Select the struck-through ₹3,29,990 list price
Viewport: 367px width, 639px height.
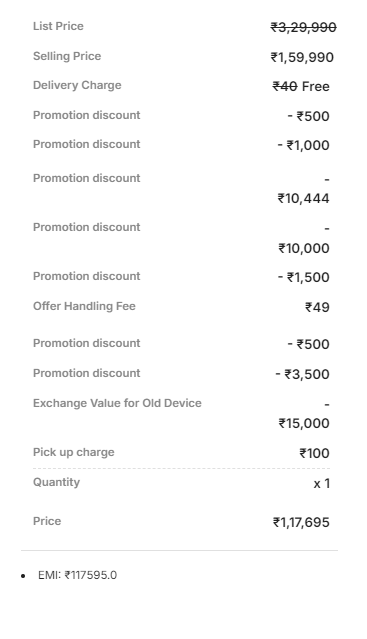(303, 27)
